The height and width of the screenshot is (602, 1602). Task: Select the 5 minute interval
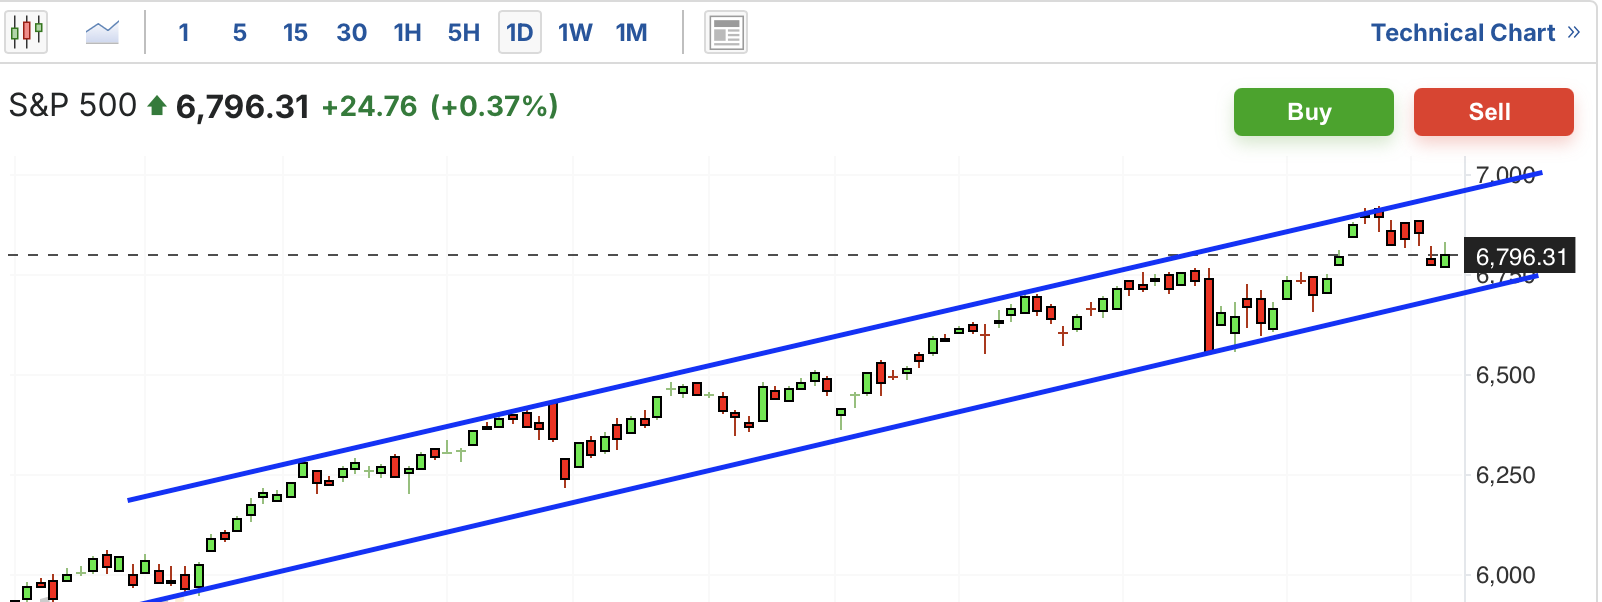click(x=240, y=33)
